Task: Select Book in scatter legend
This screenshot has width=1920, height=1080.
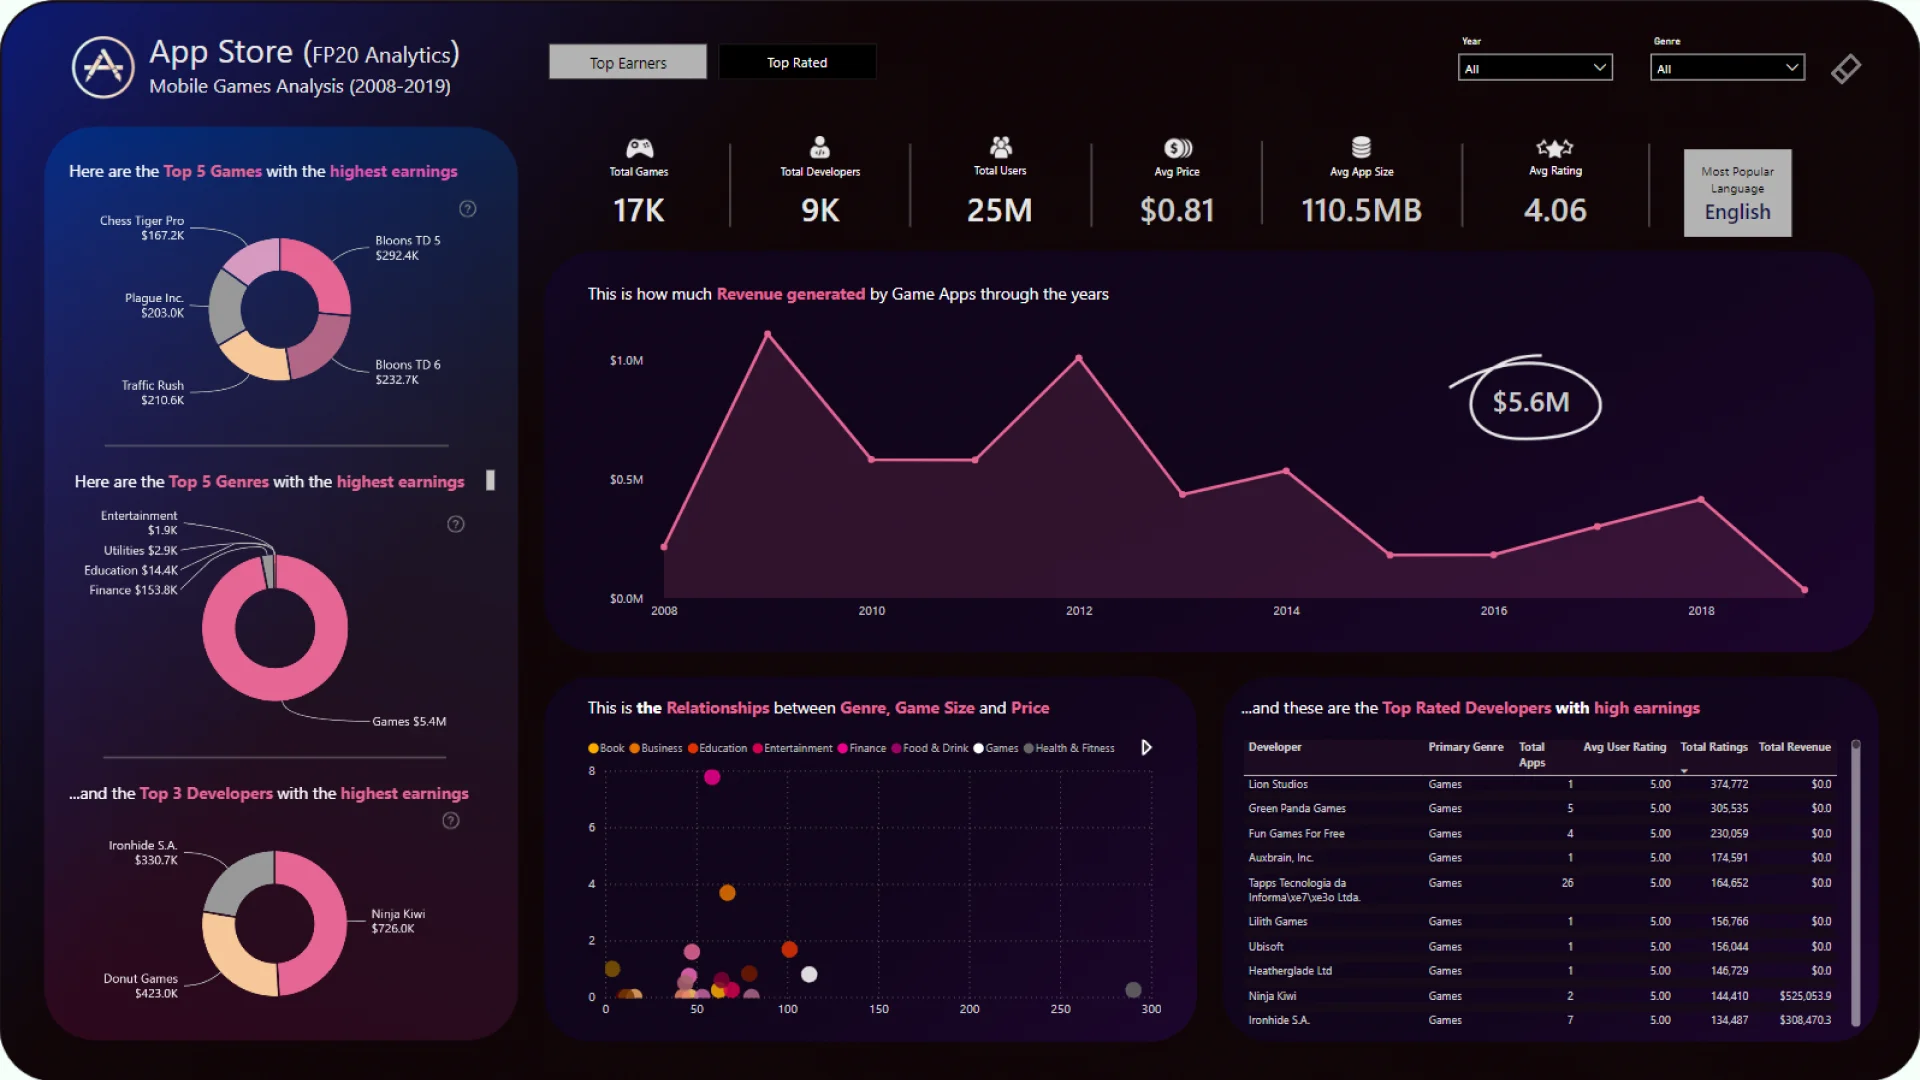Action: click(x=606, y=748)
